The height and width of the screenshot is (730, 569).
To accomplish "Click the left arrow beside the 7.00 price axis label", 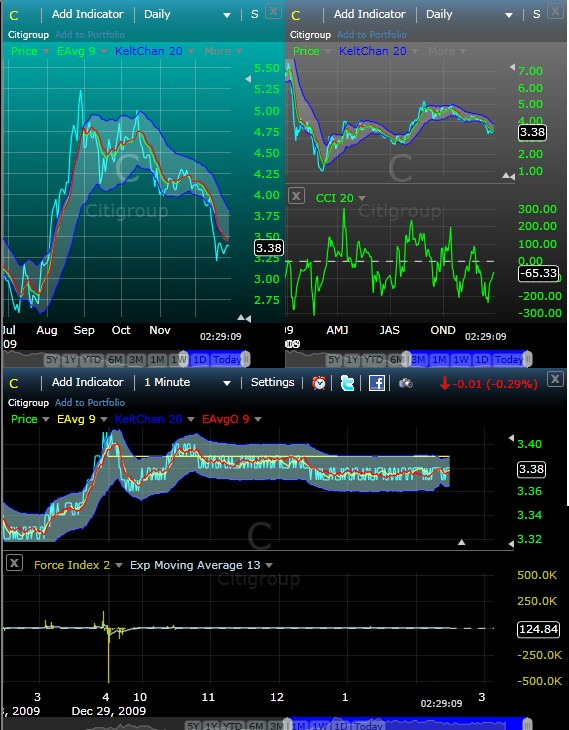I will 512,67.
